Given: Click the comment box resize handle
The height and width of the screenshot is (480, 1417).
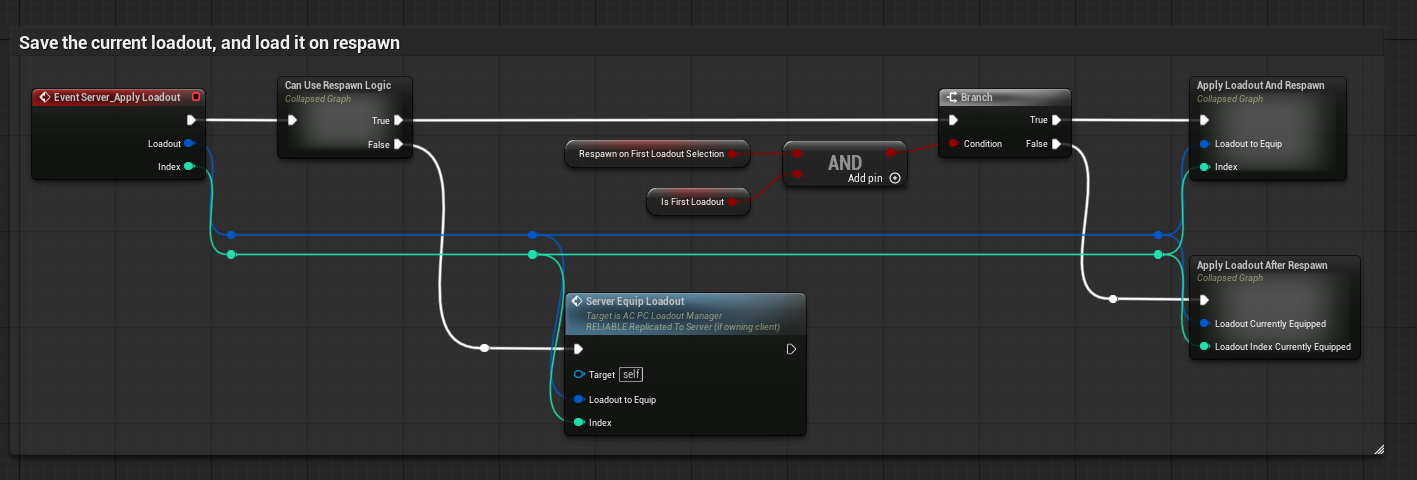Looking at the screenshot, I should (x=1379, y=449).
